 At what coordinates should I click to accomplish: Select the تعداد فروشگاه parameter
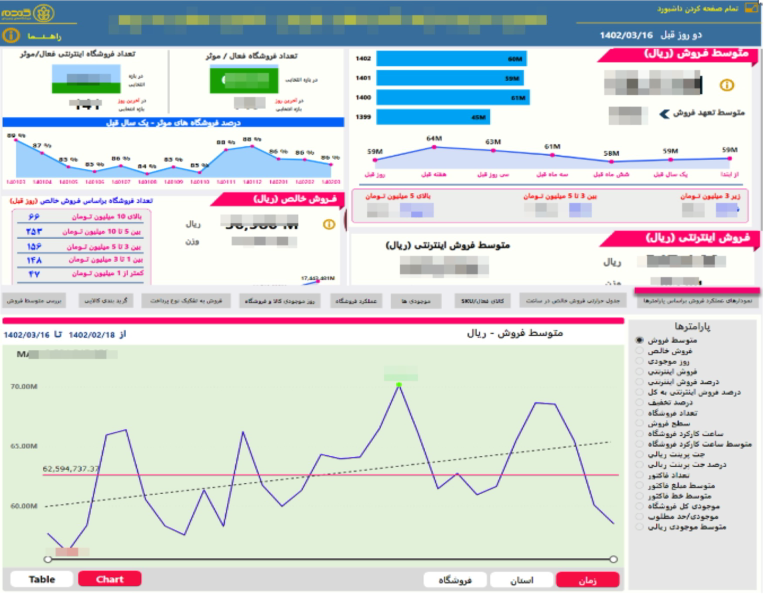click(639, 413)
